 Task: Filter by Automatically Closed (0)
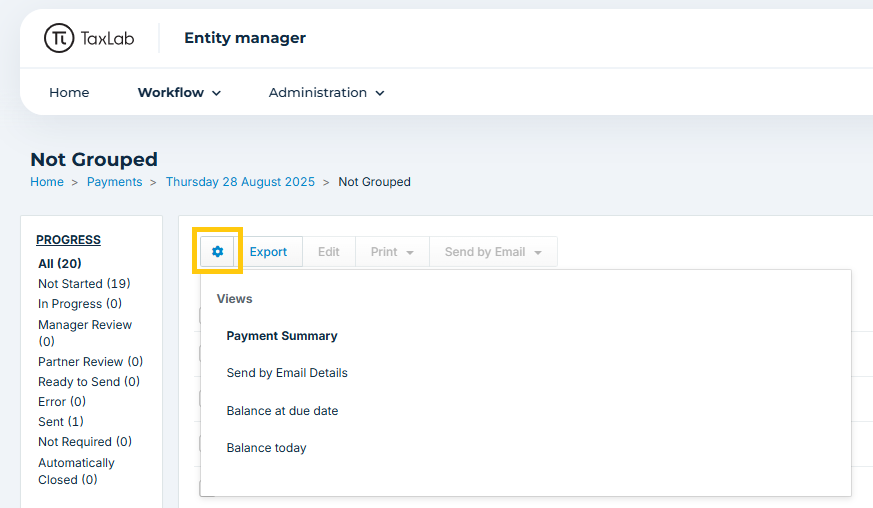(76, 471)
